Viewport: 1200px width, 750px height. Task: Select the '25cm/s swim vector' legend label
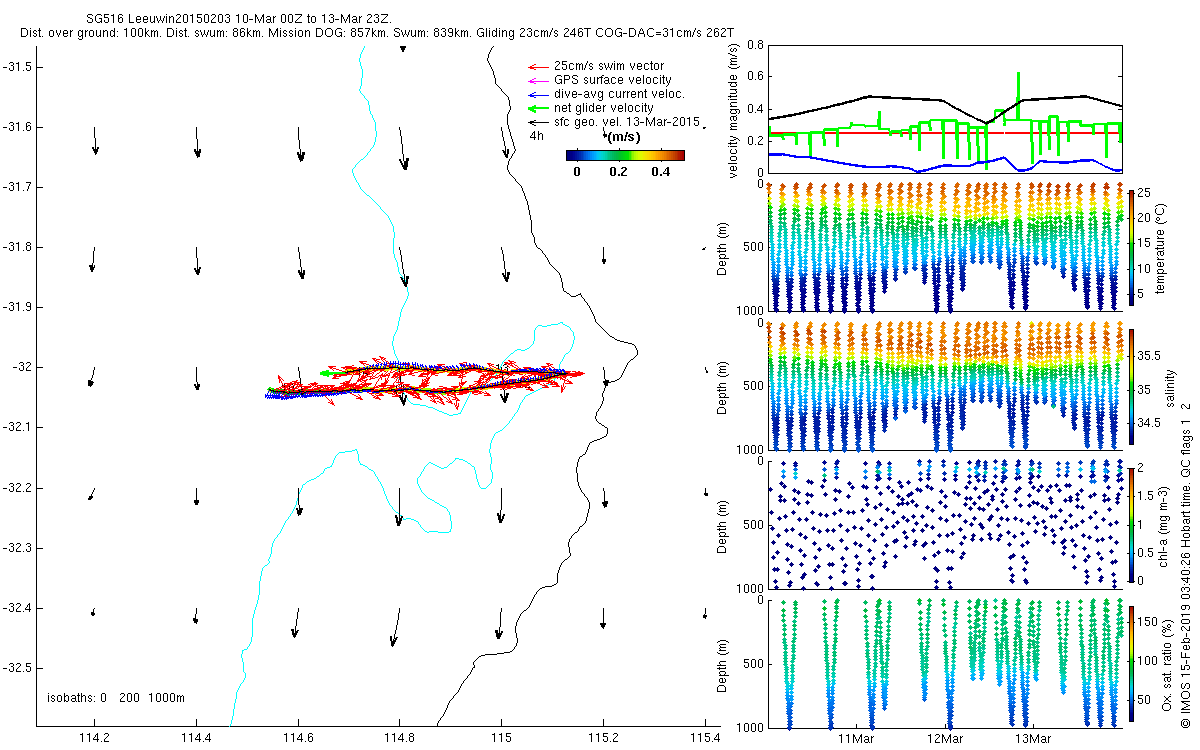click(608, 66)
